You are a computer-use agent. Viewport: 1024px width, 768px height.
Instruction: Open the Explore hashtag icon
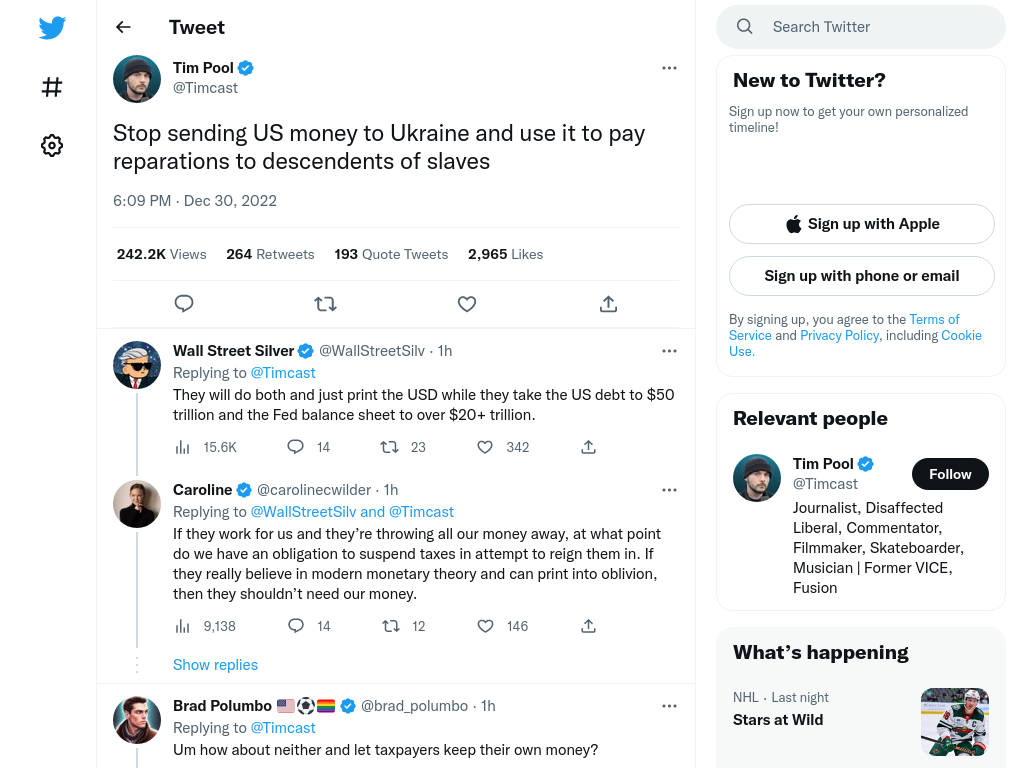52,87
